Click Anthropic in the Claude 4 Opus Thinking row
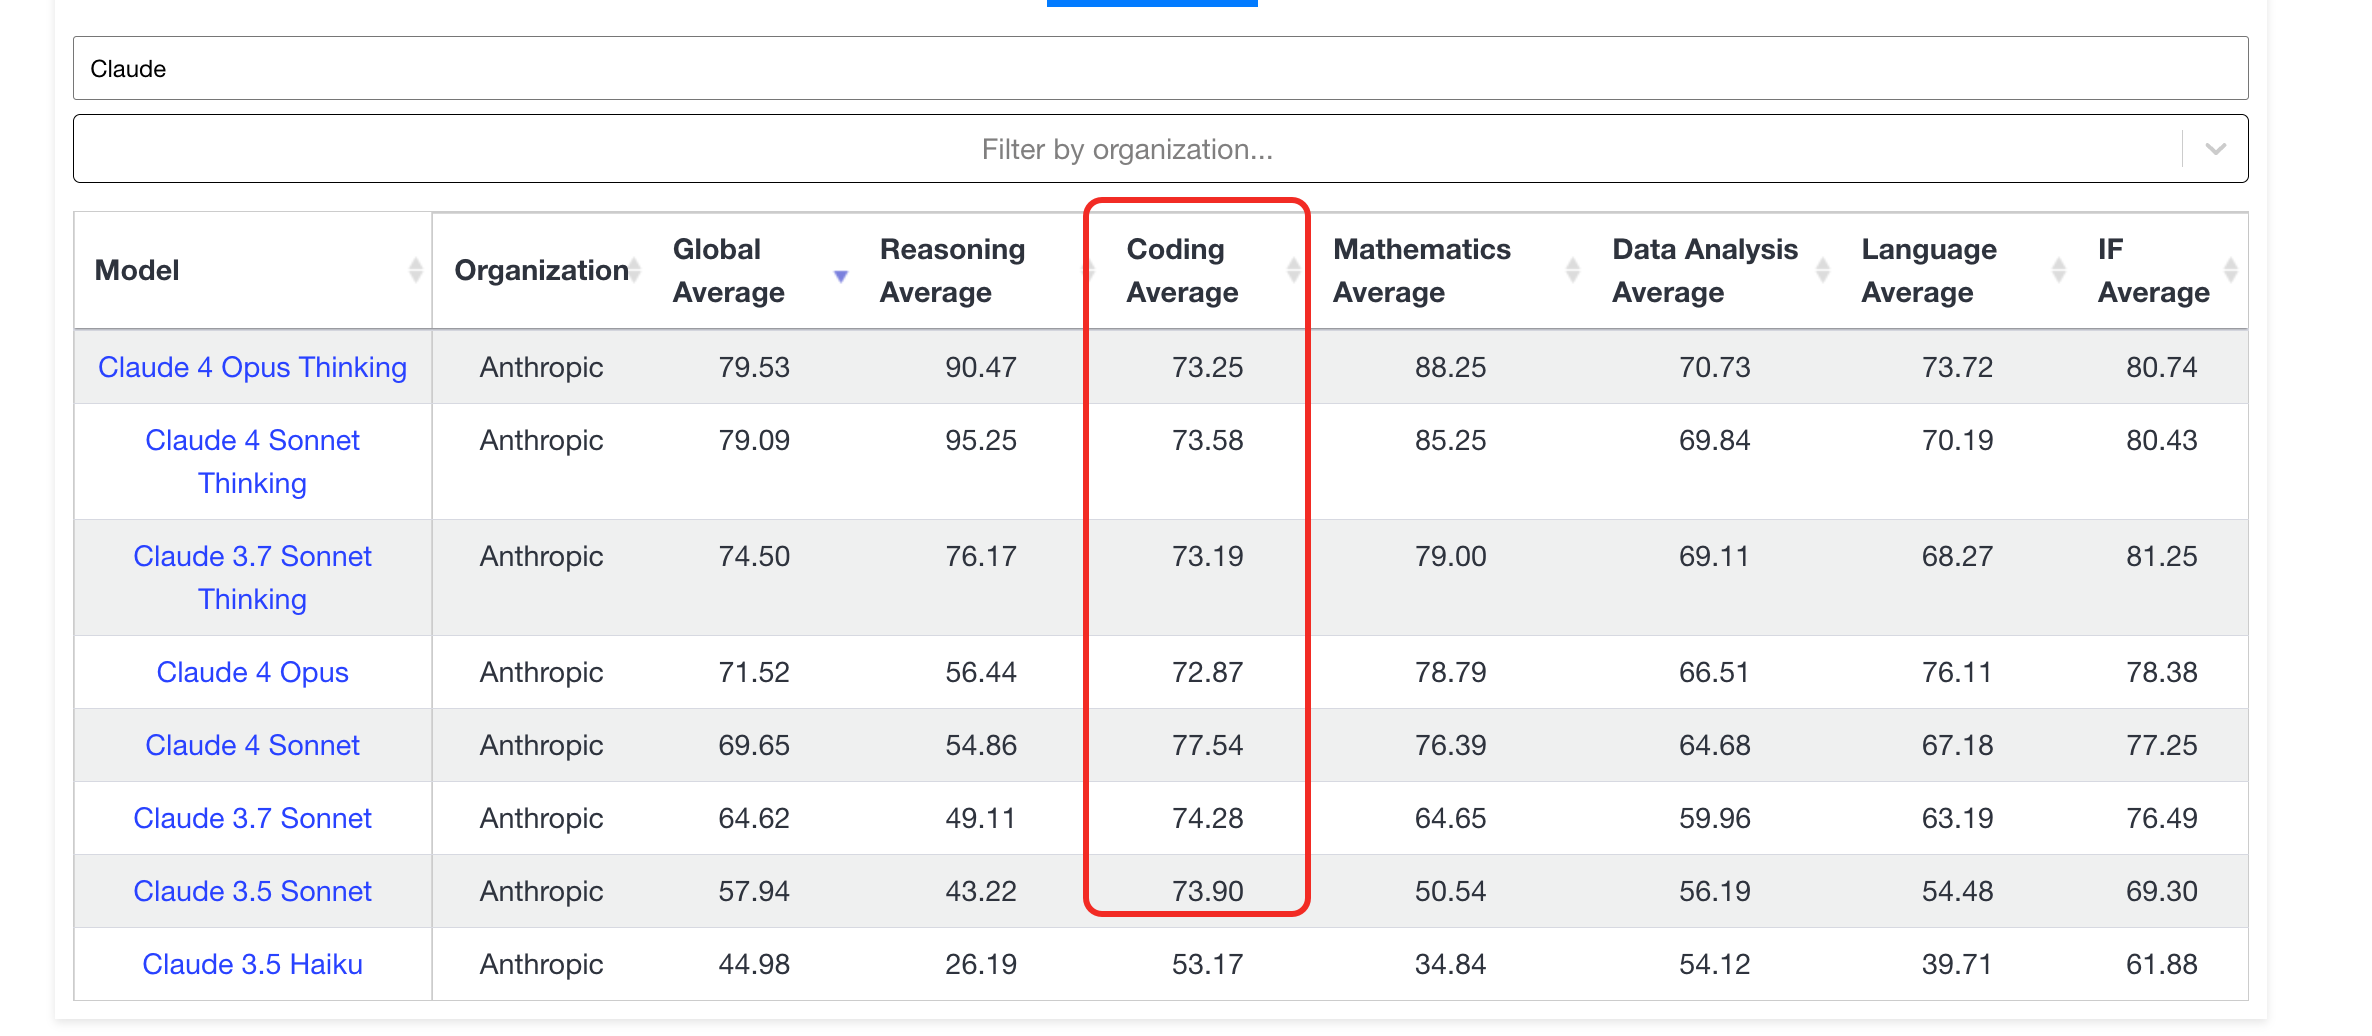 [541, 367]
